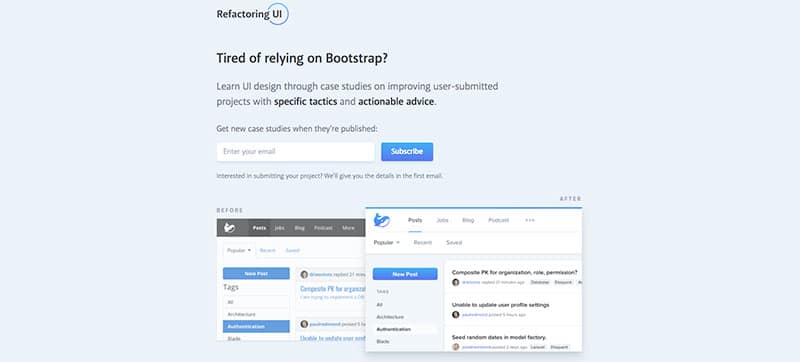The width and height of the screenshot is (800, 362).
Task: Select Jobs tab in After mockup
Action: [x=442, y=220]
